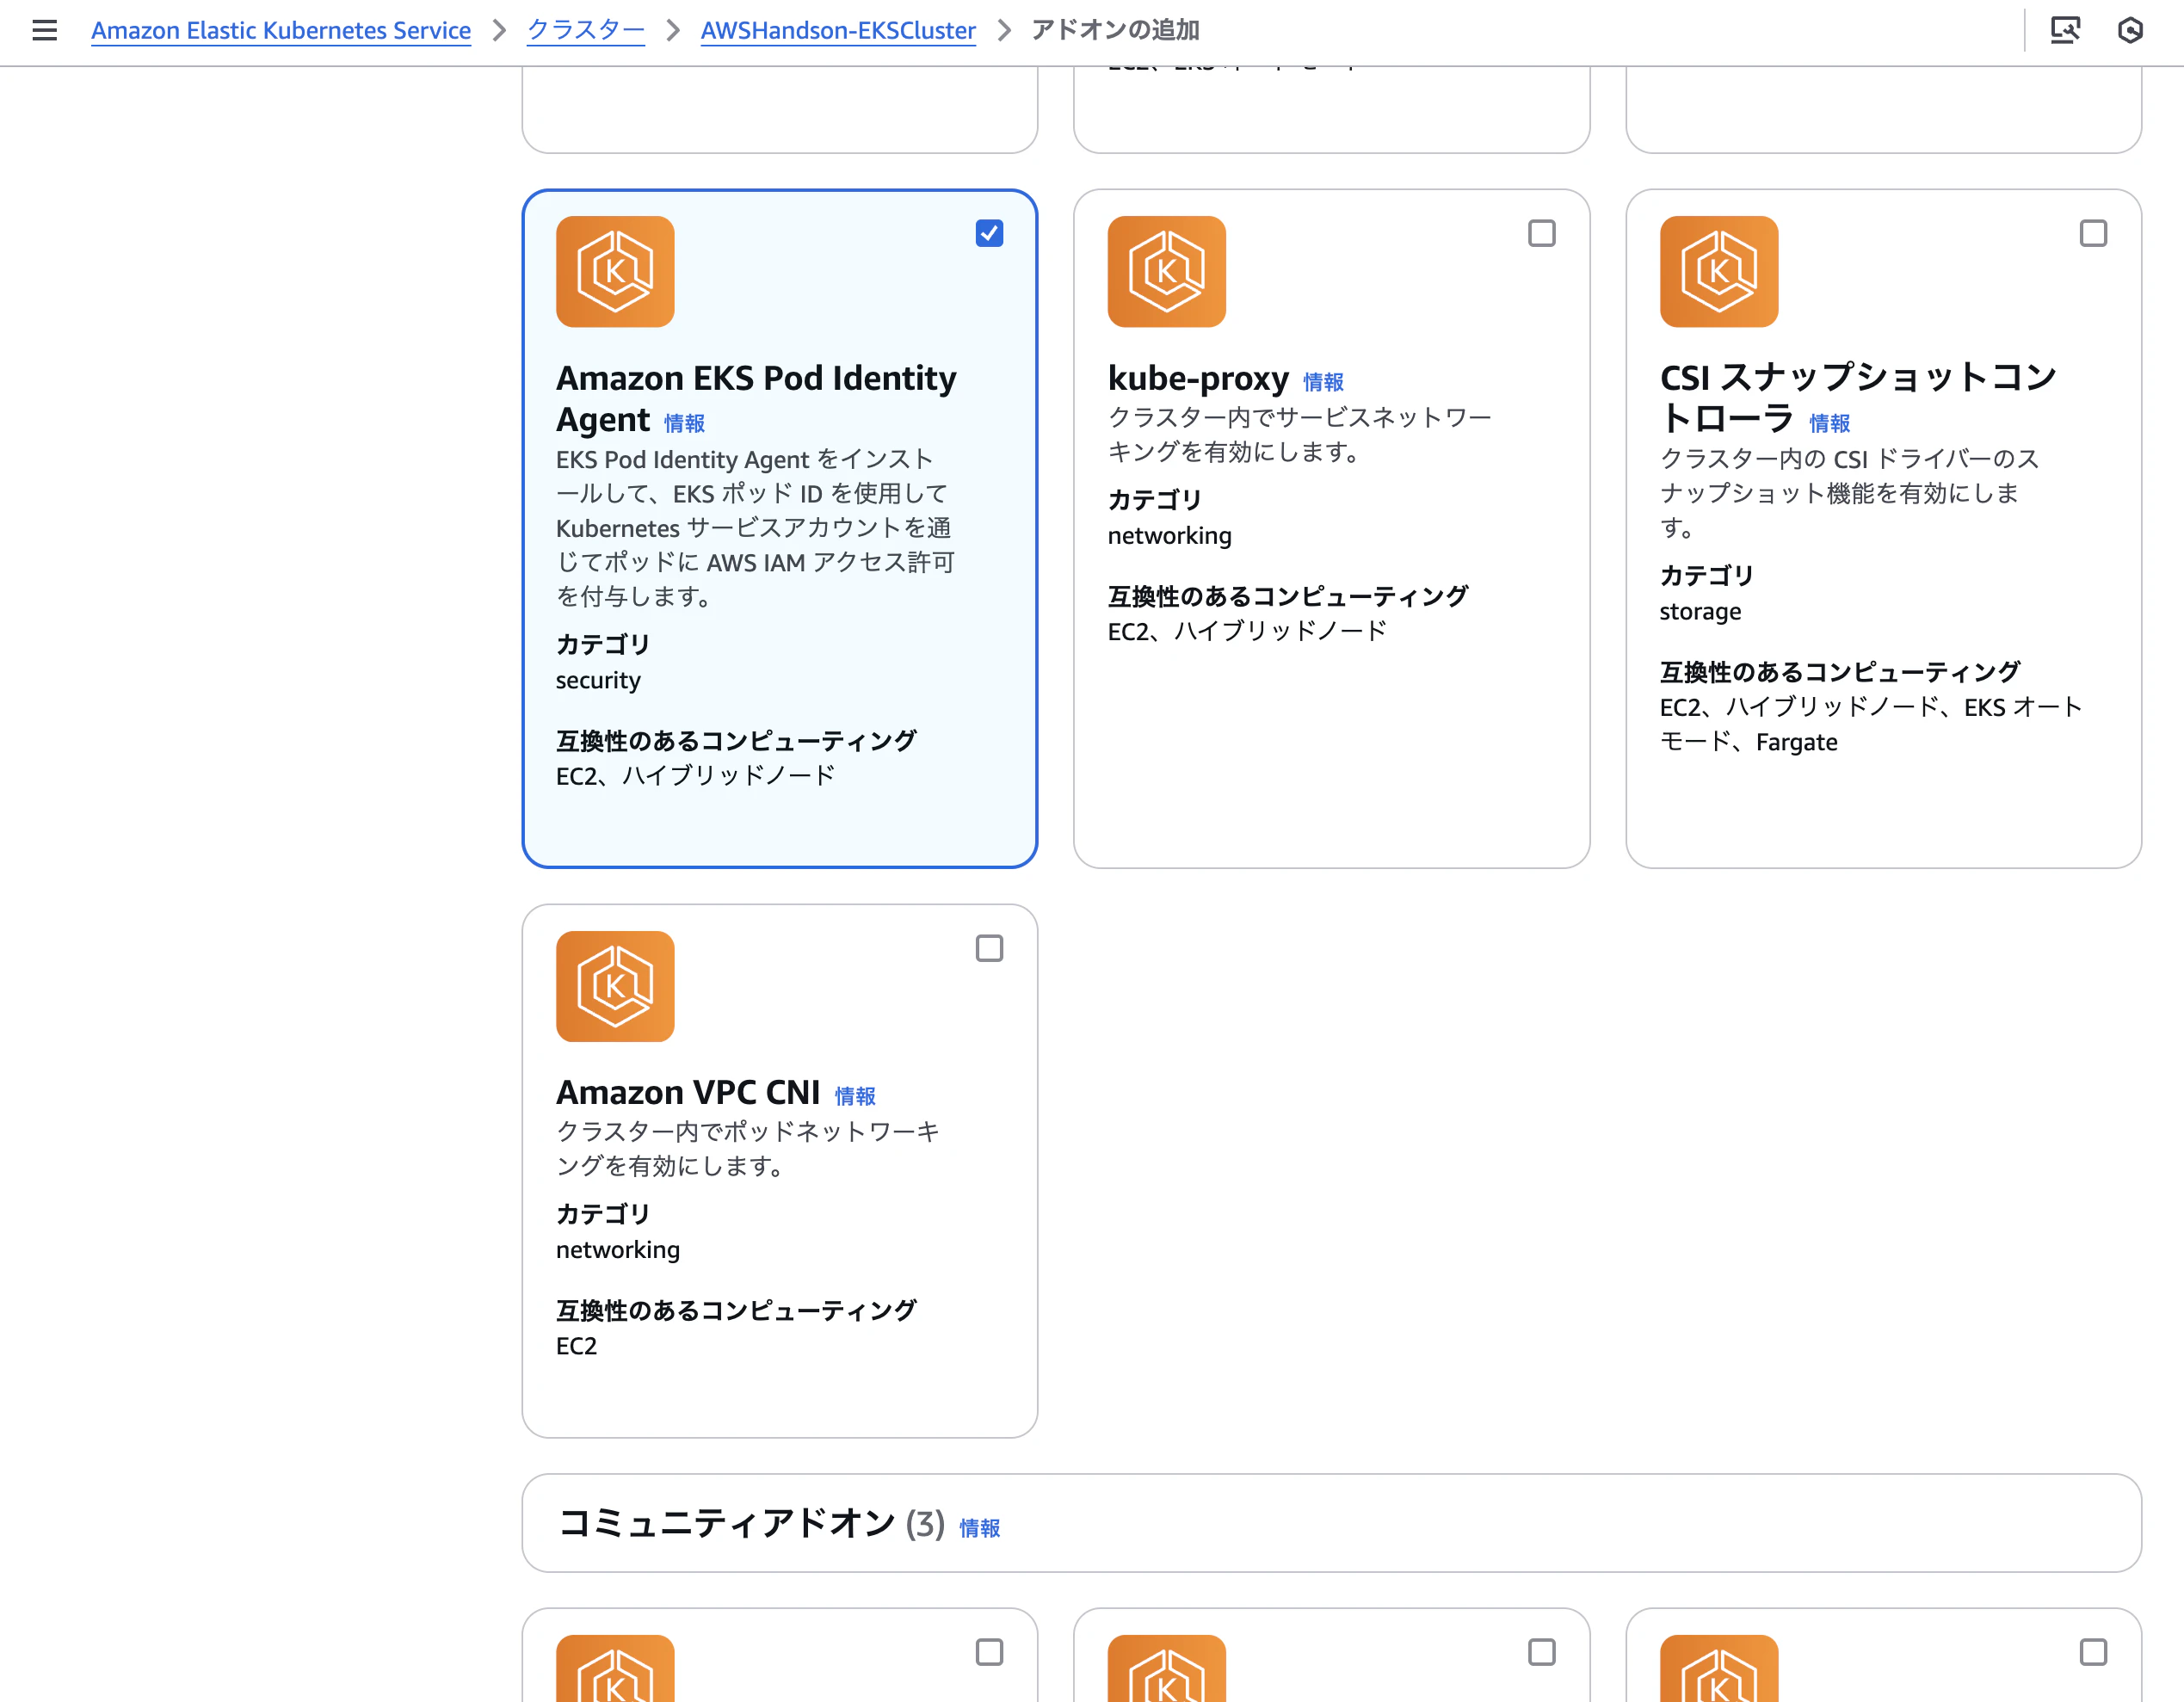Click the kube-proxy card title
Screen dimensions: 2184x1702
click(1198, 379)
